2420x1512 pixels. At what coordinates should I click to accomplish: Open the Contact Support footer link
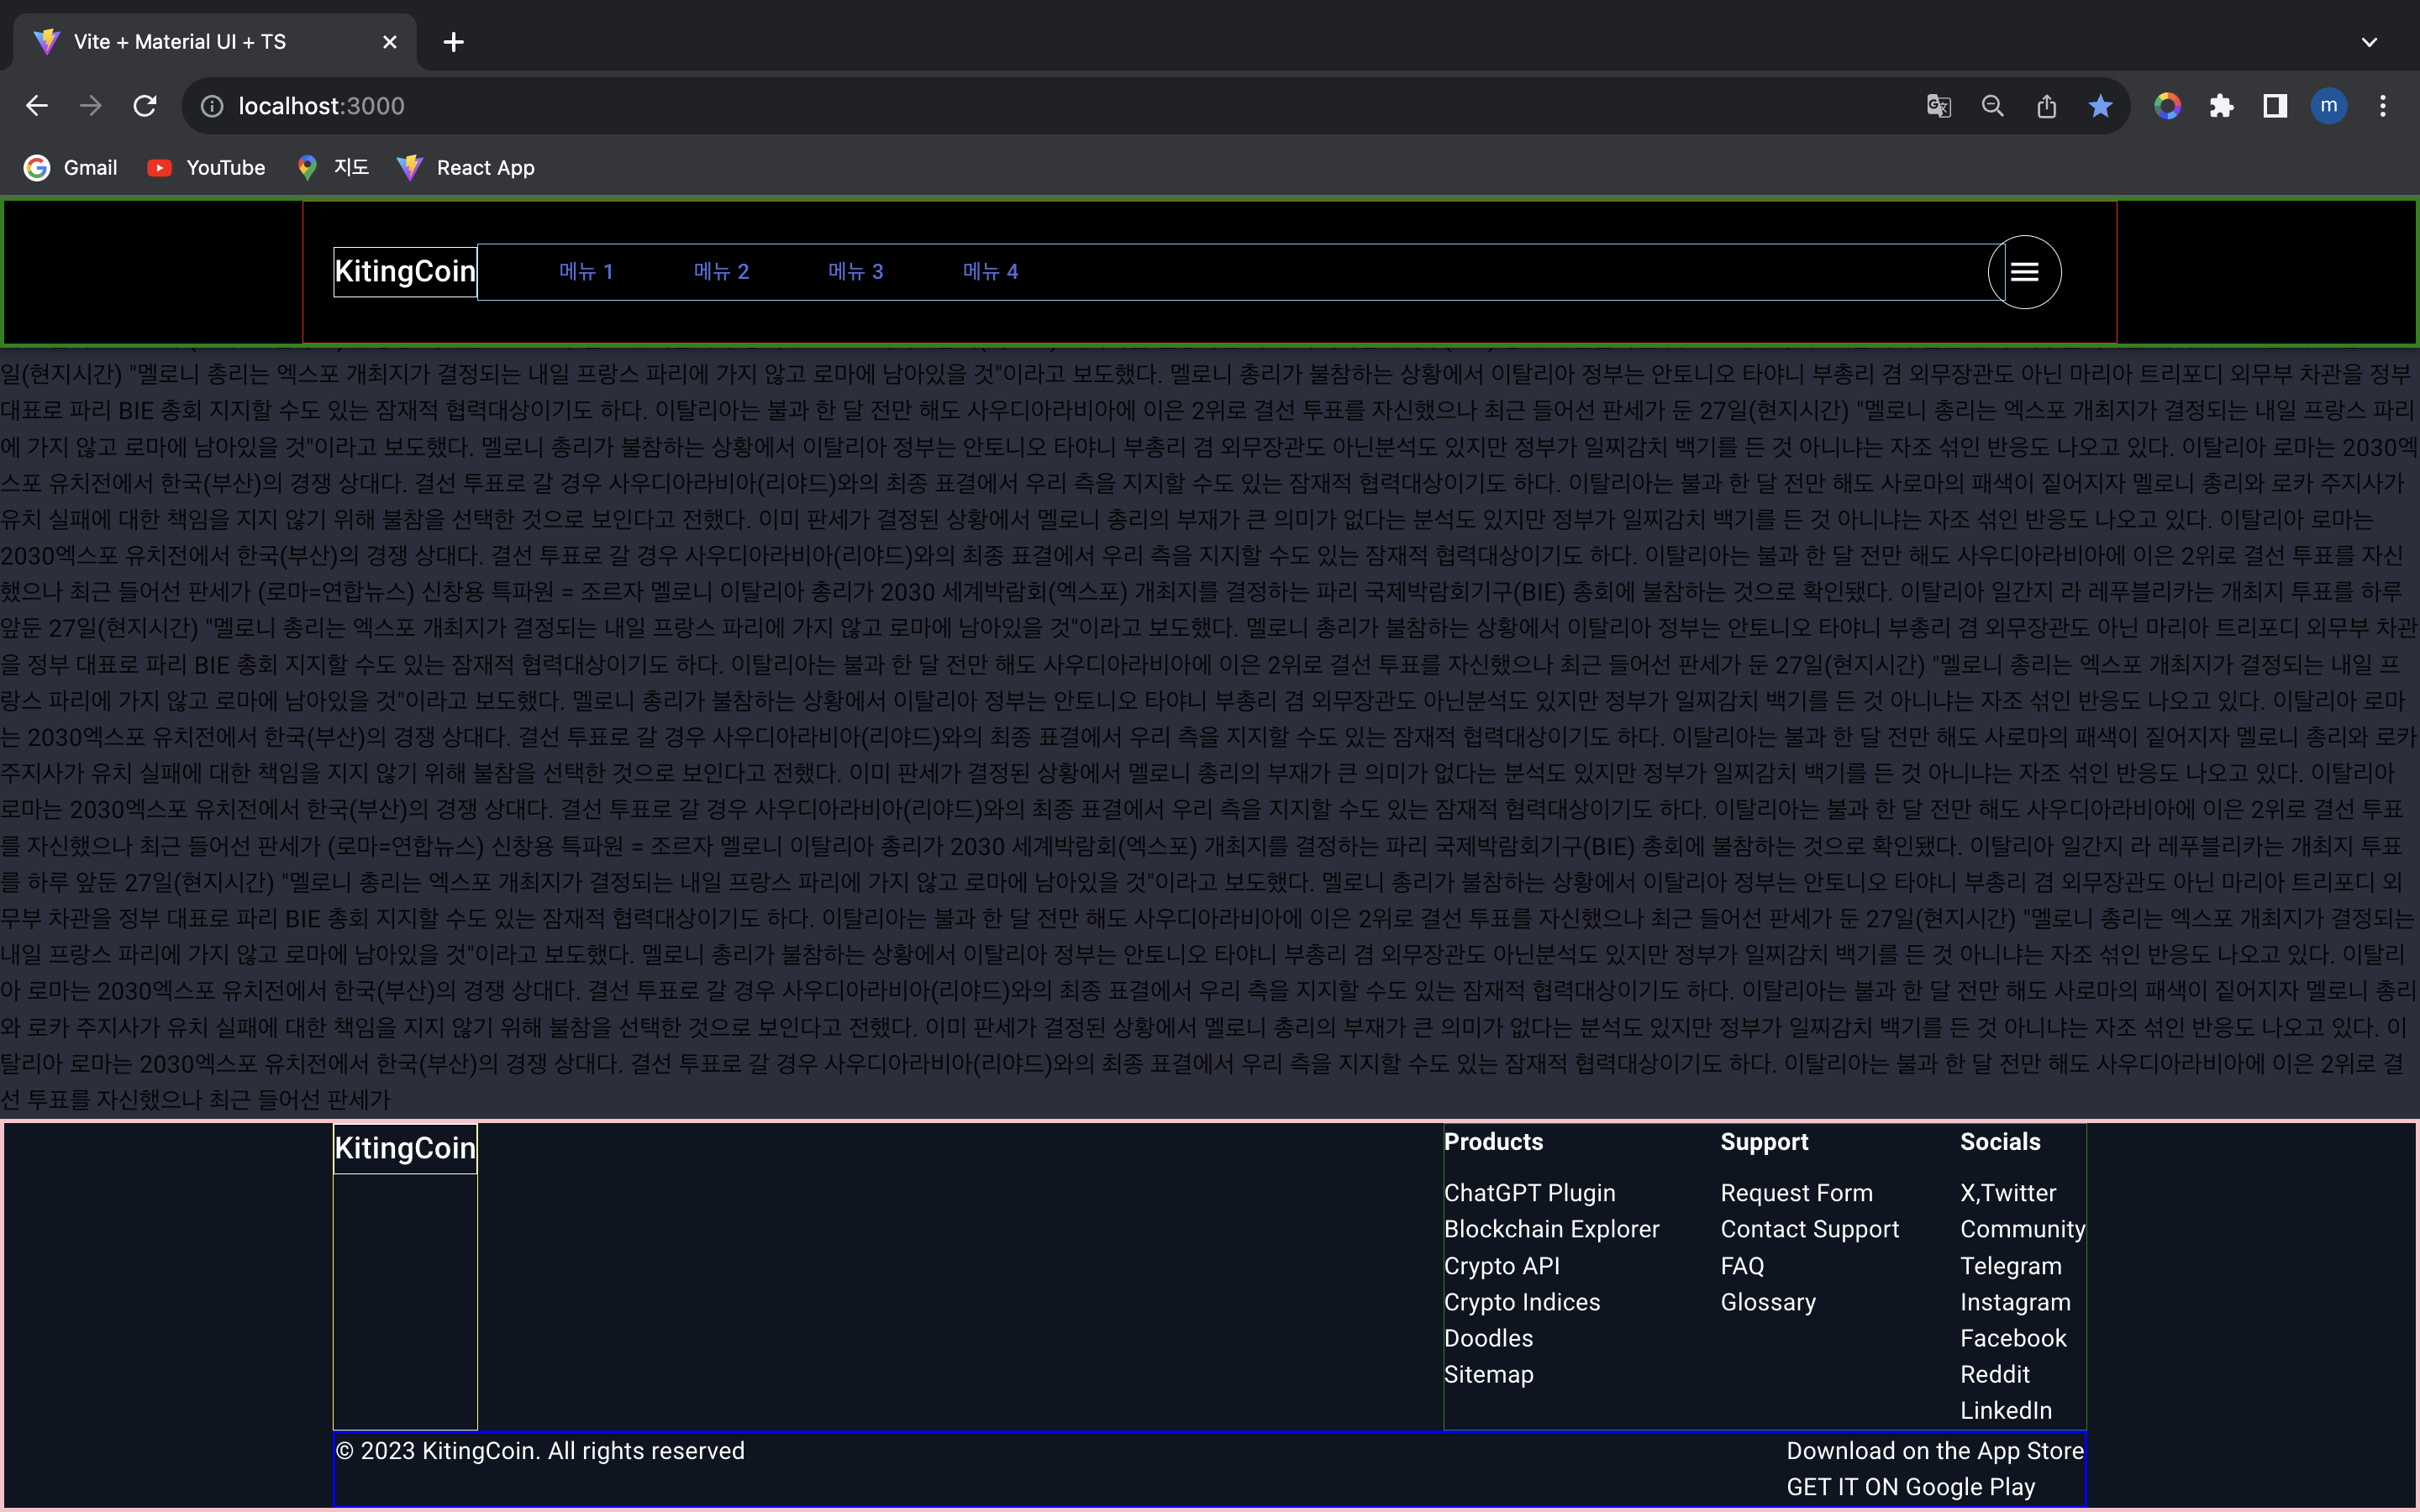pyautogui.click(x=1809, y=1229)
